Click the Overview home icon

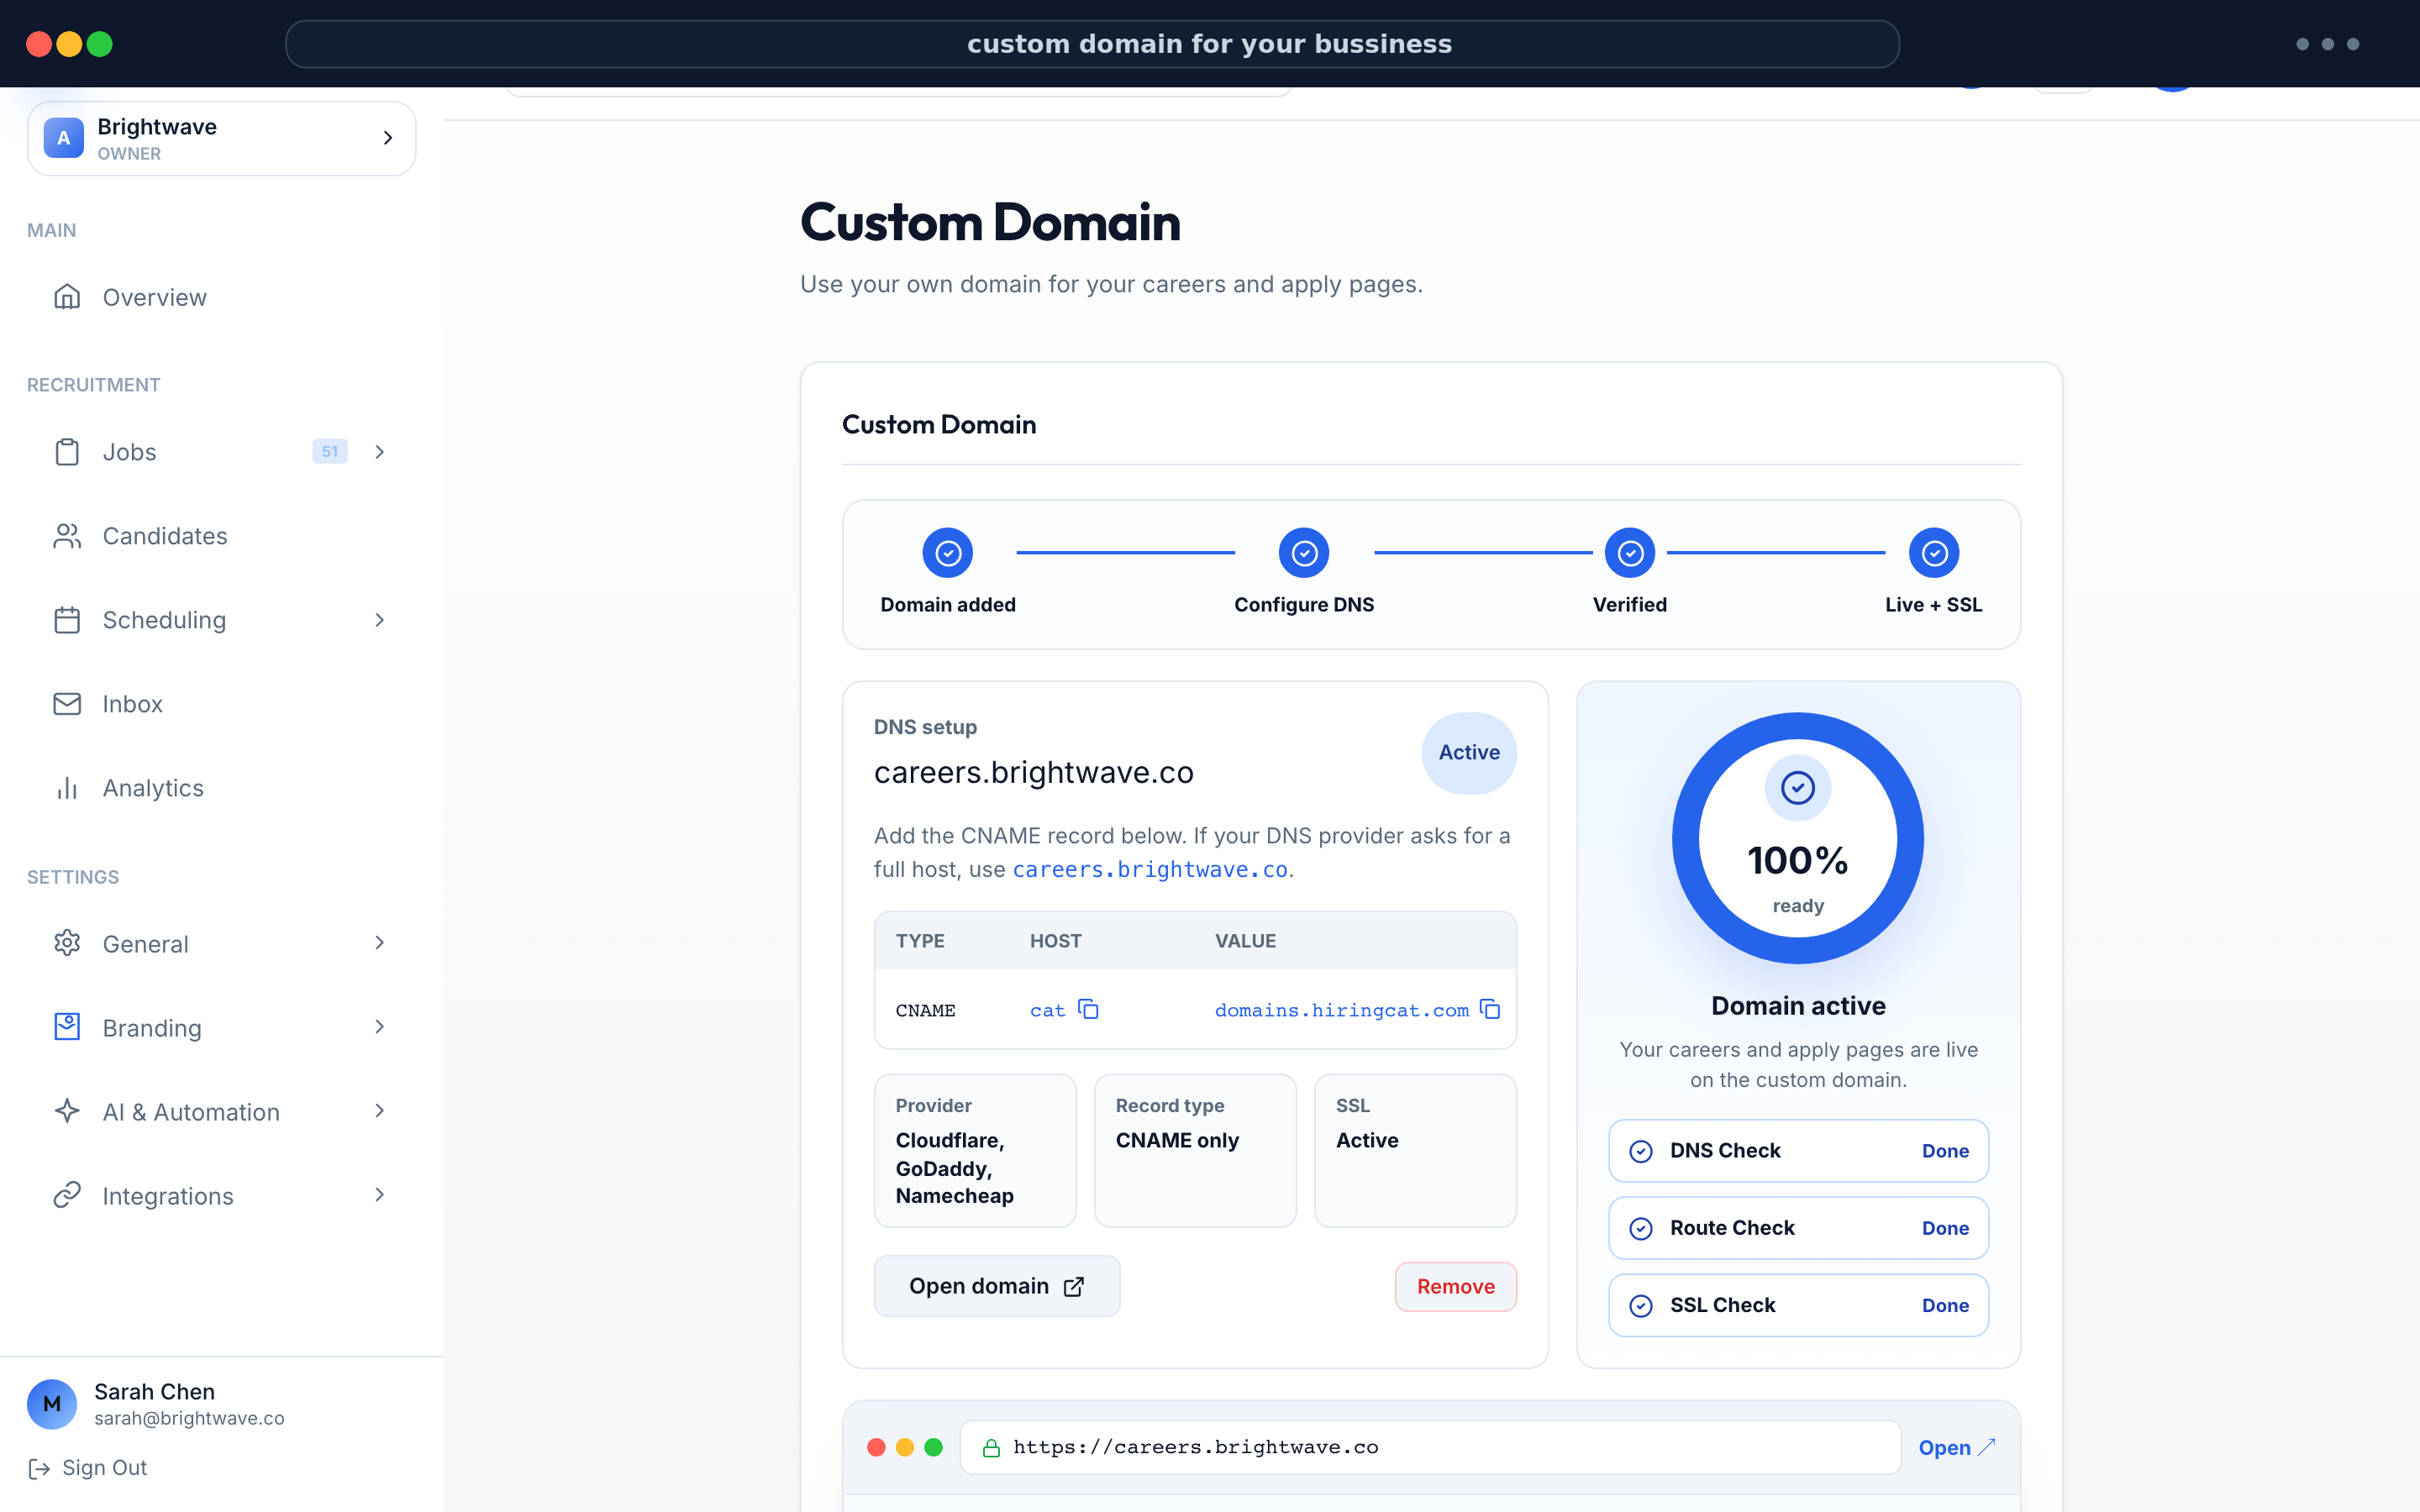coord(67,297)
